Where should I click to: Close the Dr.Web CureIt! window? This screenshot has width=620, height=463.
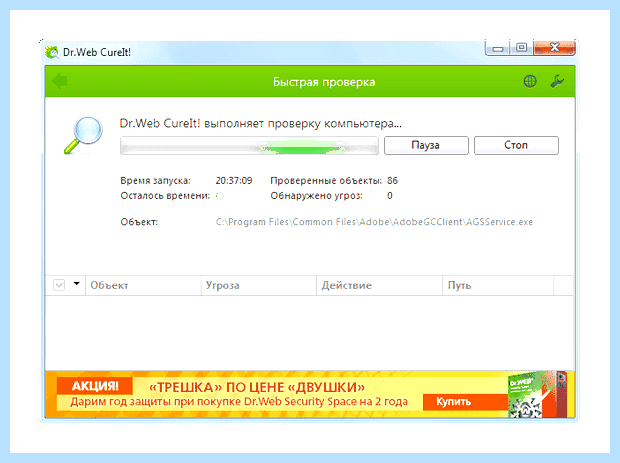point(554,48)
